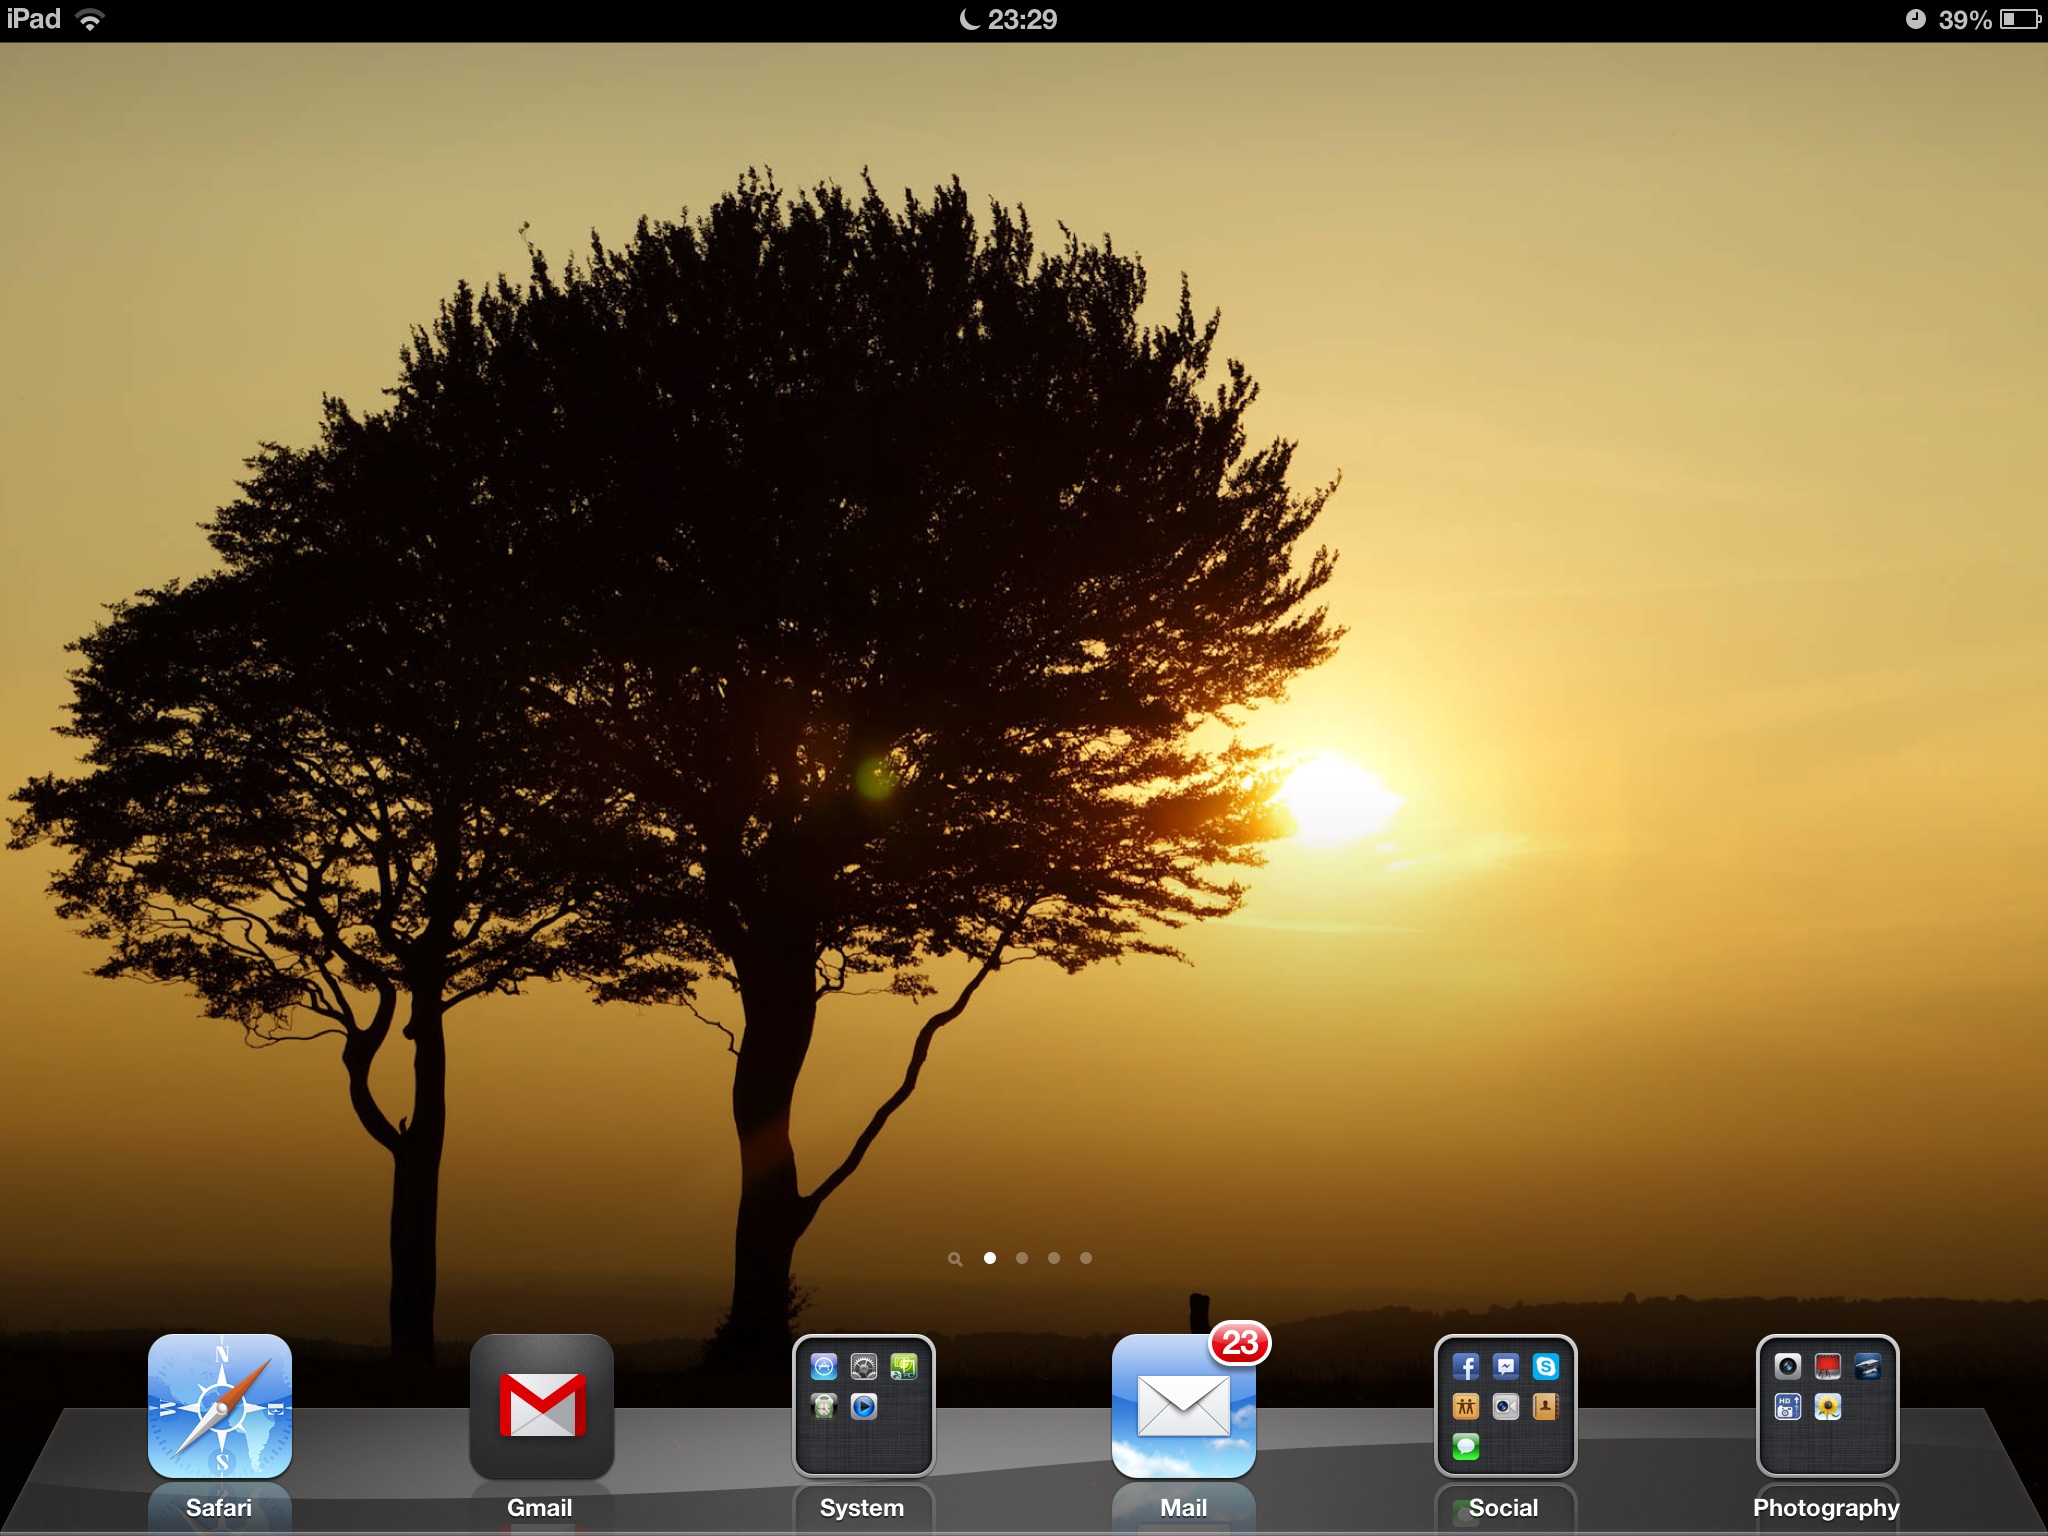
Task: Open the Safari browser app
Action: [219, 1406]
